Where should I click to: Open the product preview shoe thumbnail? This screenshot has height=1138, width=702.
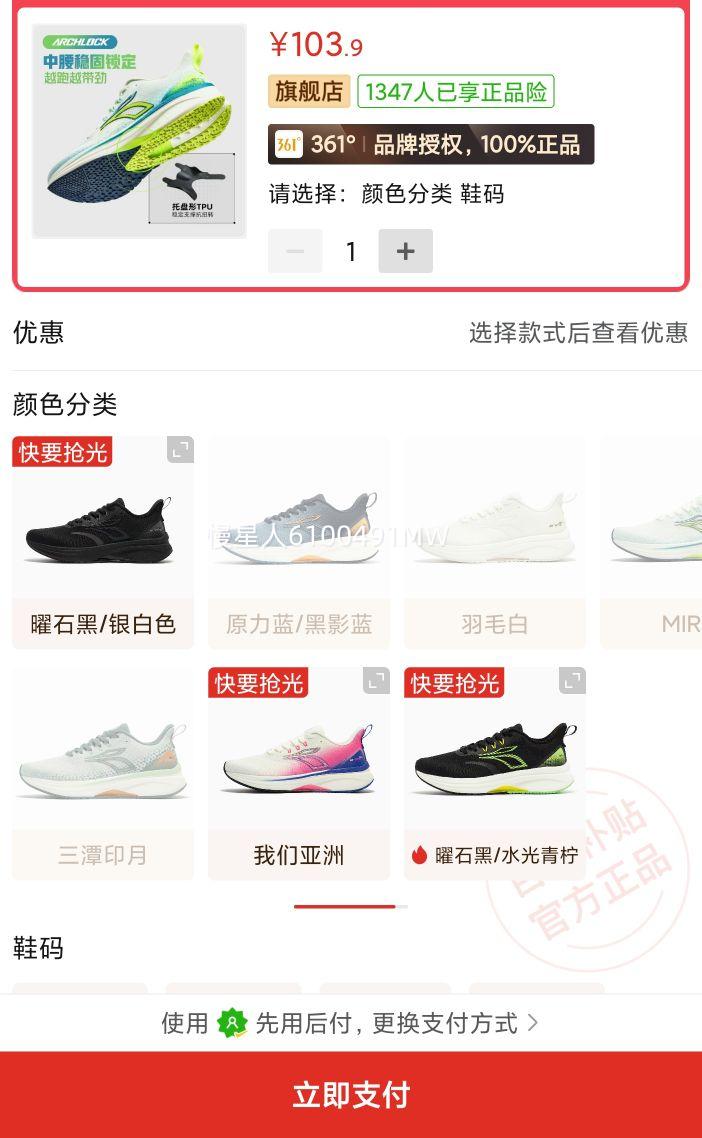point(139,131)
